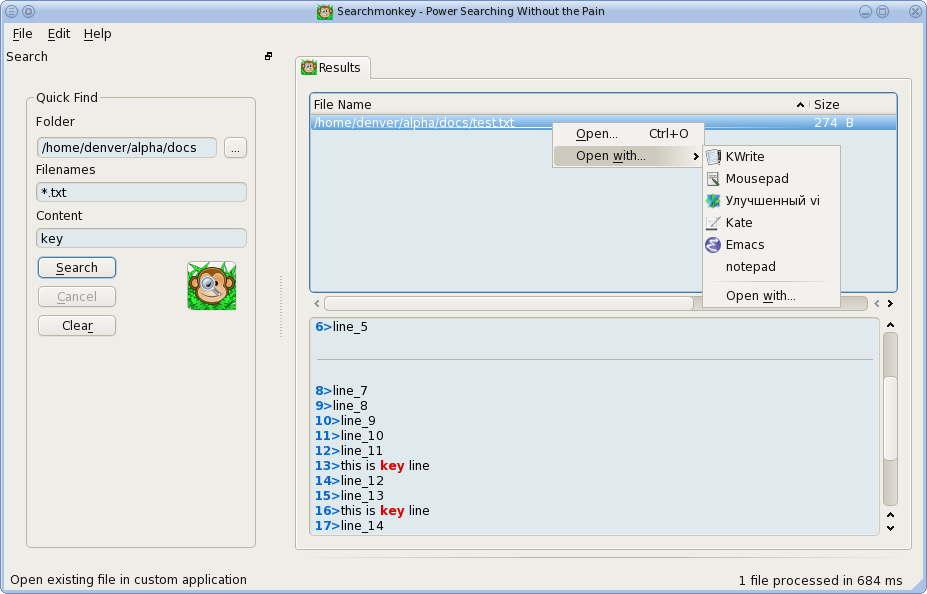Click the rightmost arrow of horizontal scrollbar
Screen dimensions: 927x594
pyautogui.click(x=890, y=303)
